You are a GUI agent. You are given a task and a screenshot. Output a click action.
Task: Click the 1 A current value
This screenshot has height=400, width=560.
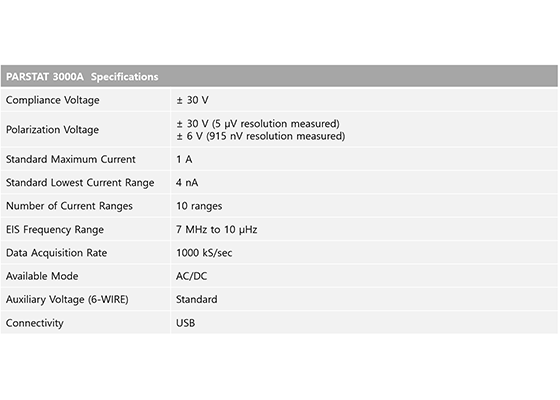(184, 159)
